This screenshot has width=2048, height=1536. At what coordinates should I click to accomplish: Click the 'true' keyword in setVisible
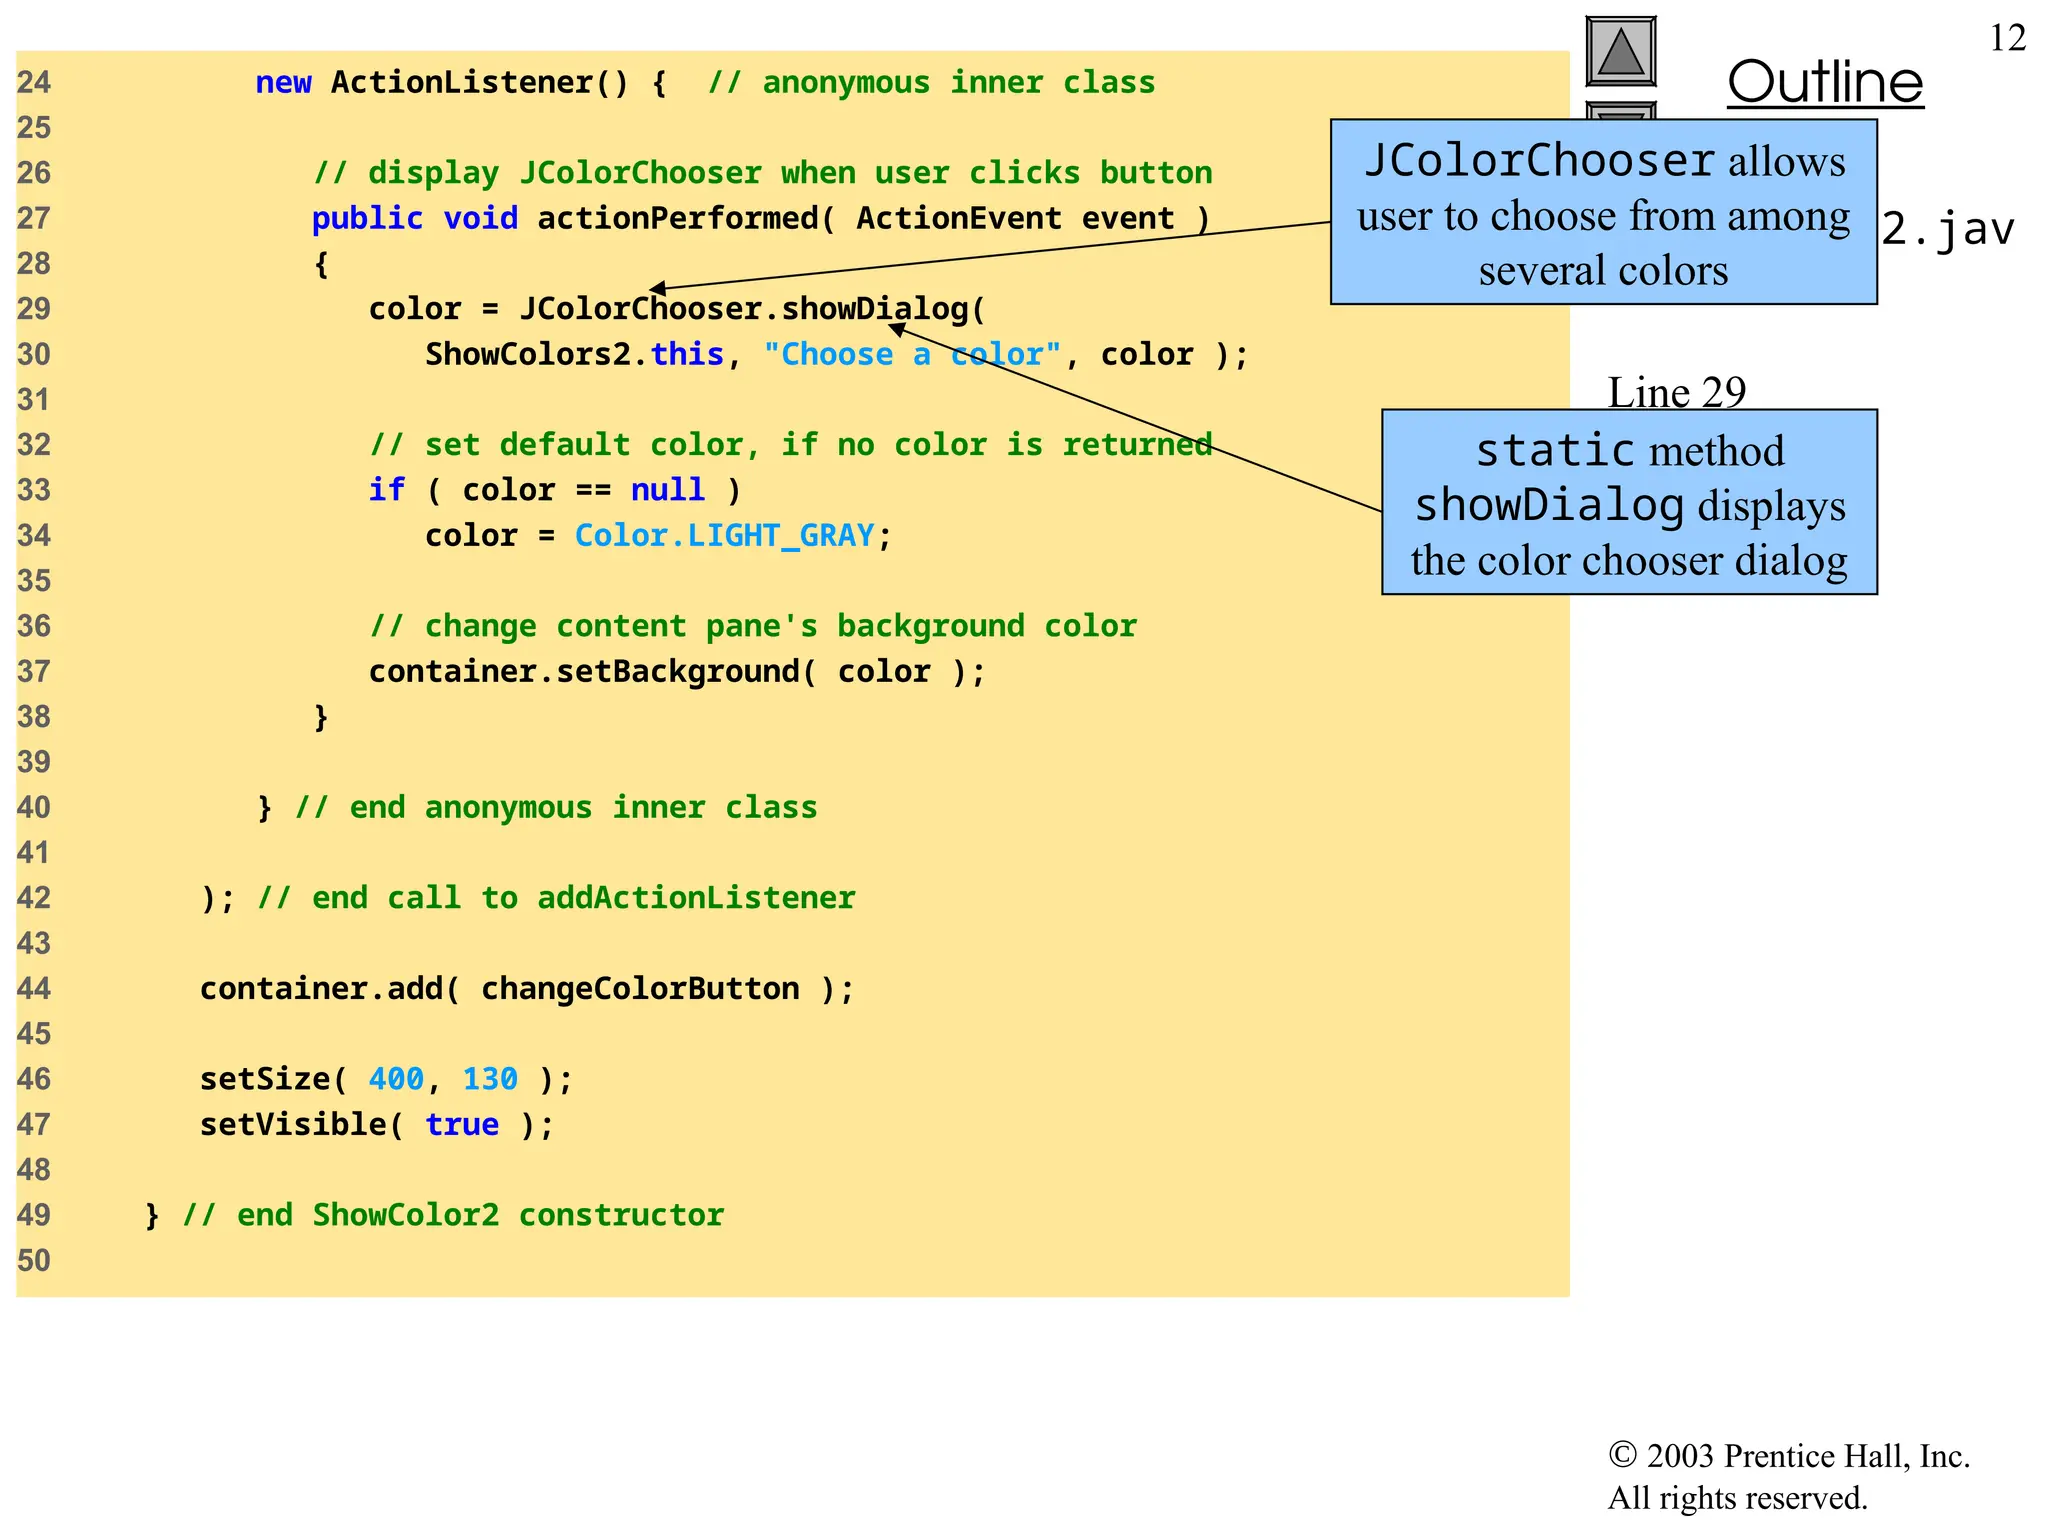click(461, 1125)
